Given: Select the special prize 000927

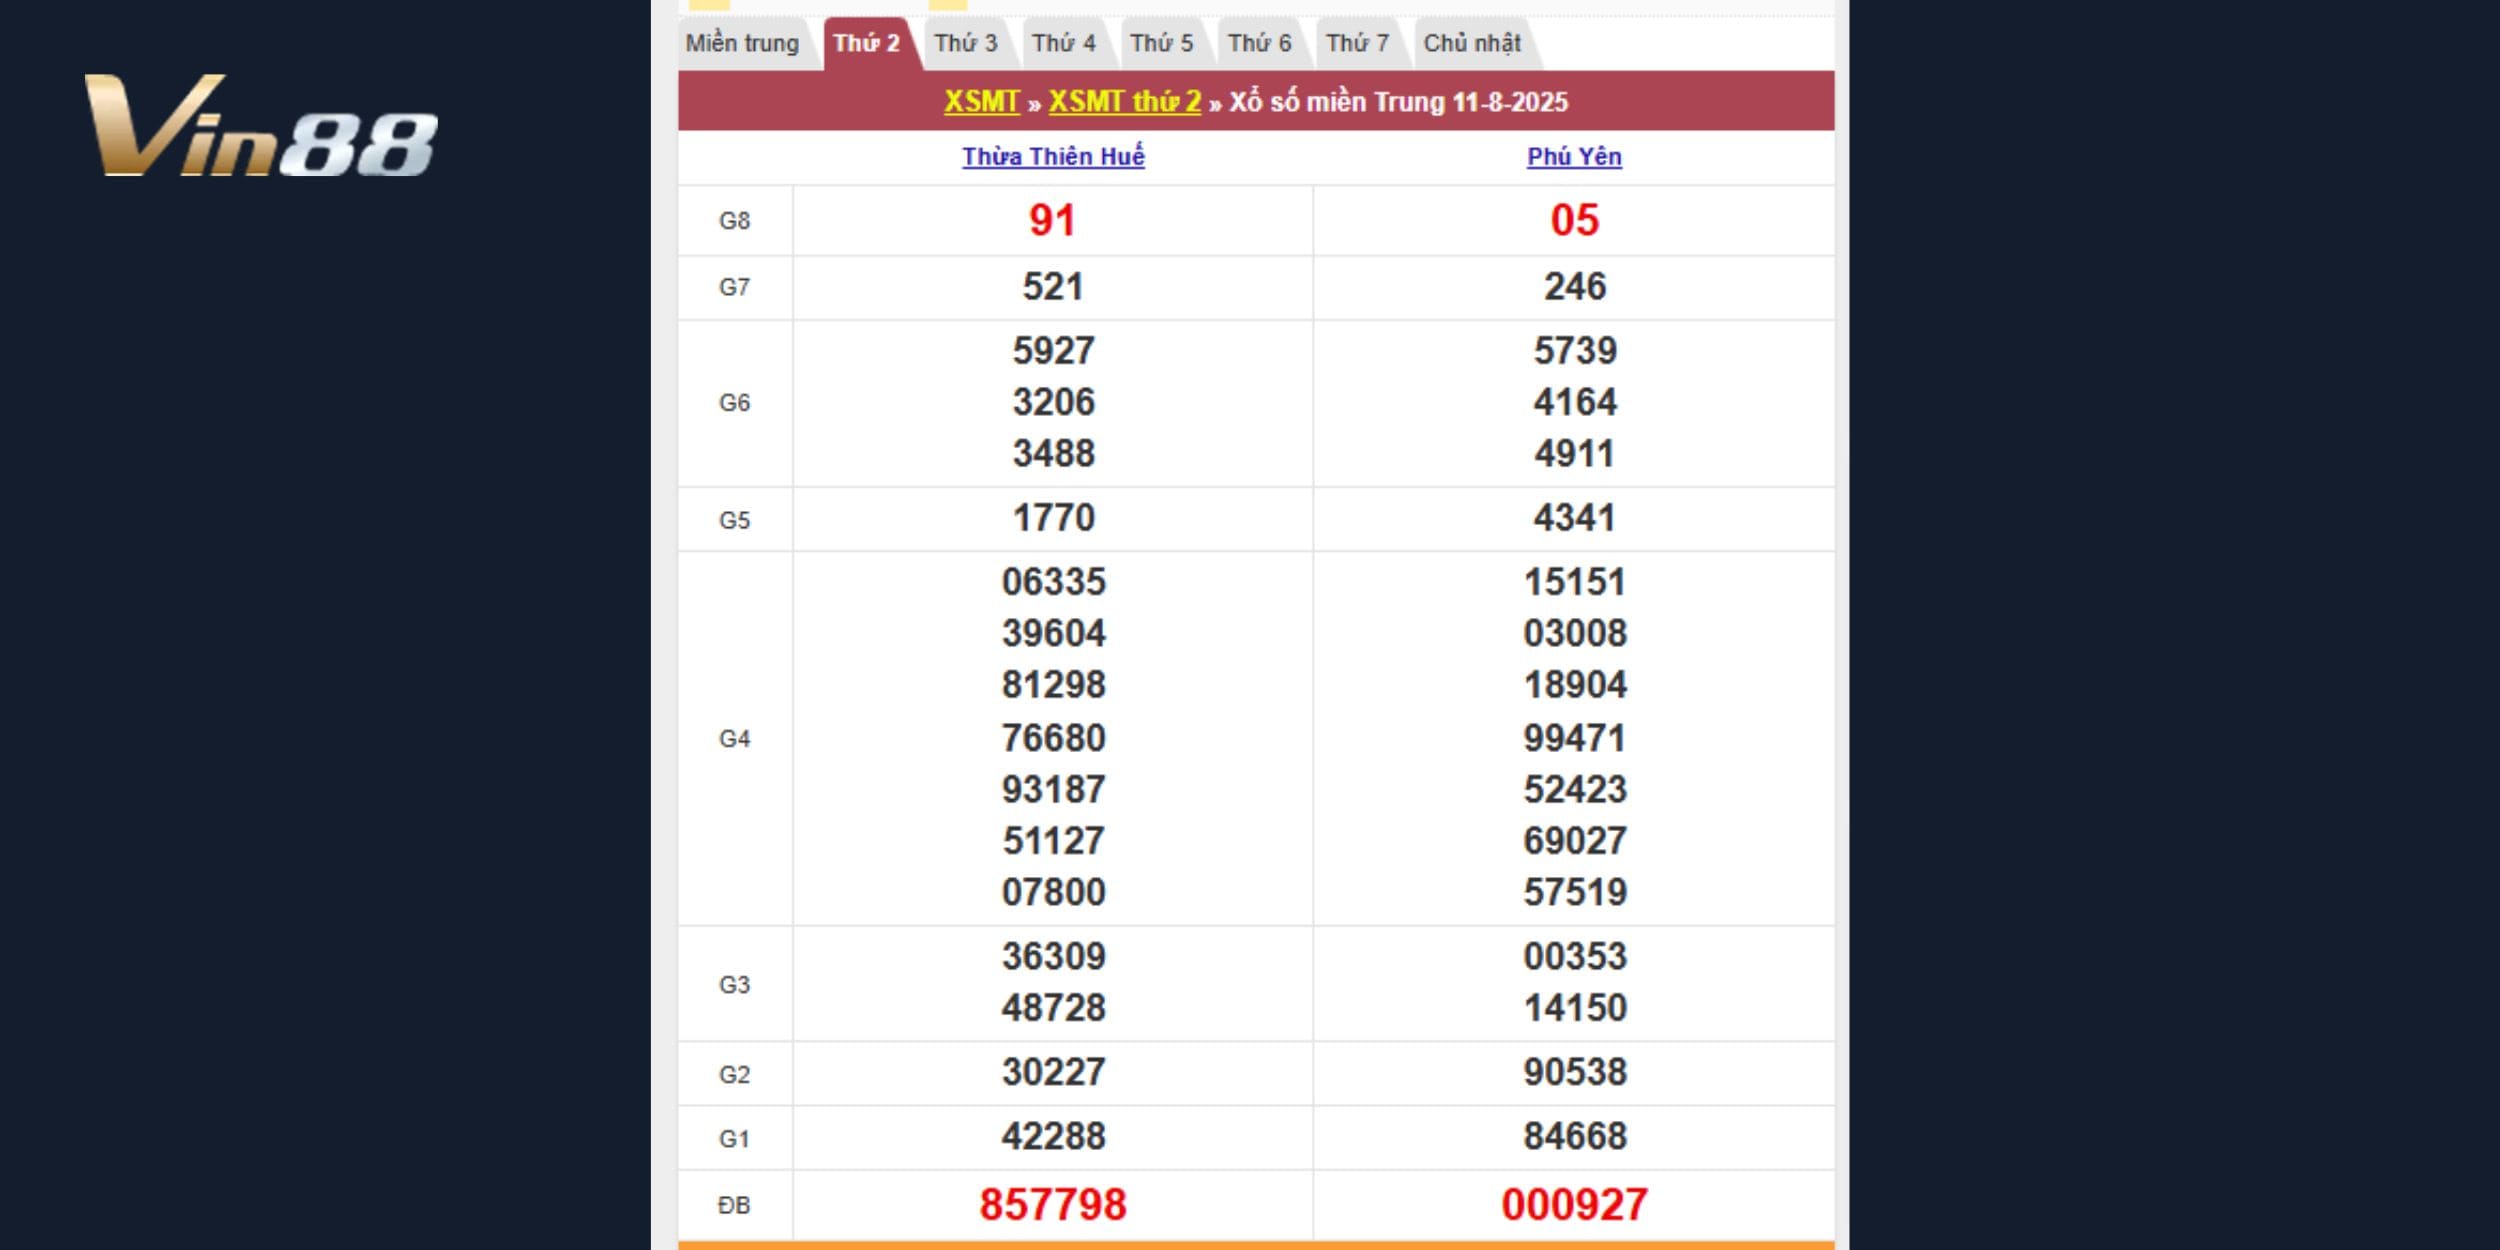Looking at the screenshot, I should (x=1575, y=1205).
